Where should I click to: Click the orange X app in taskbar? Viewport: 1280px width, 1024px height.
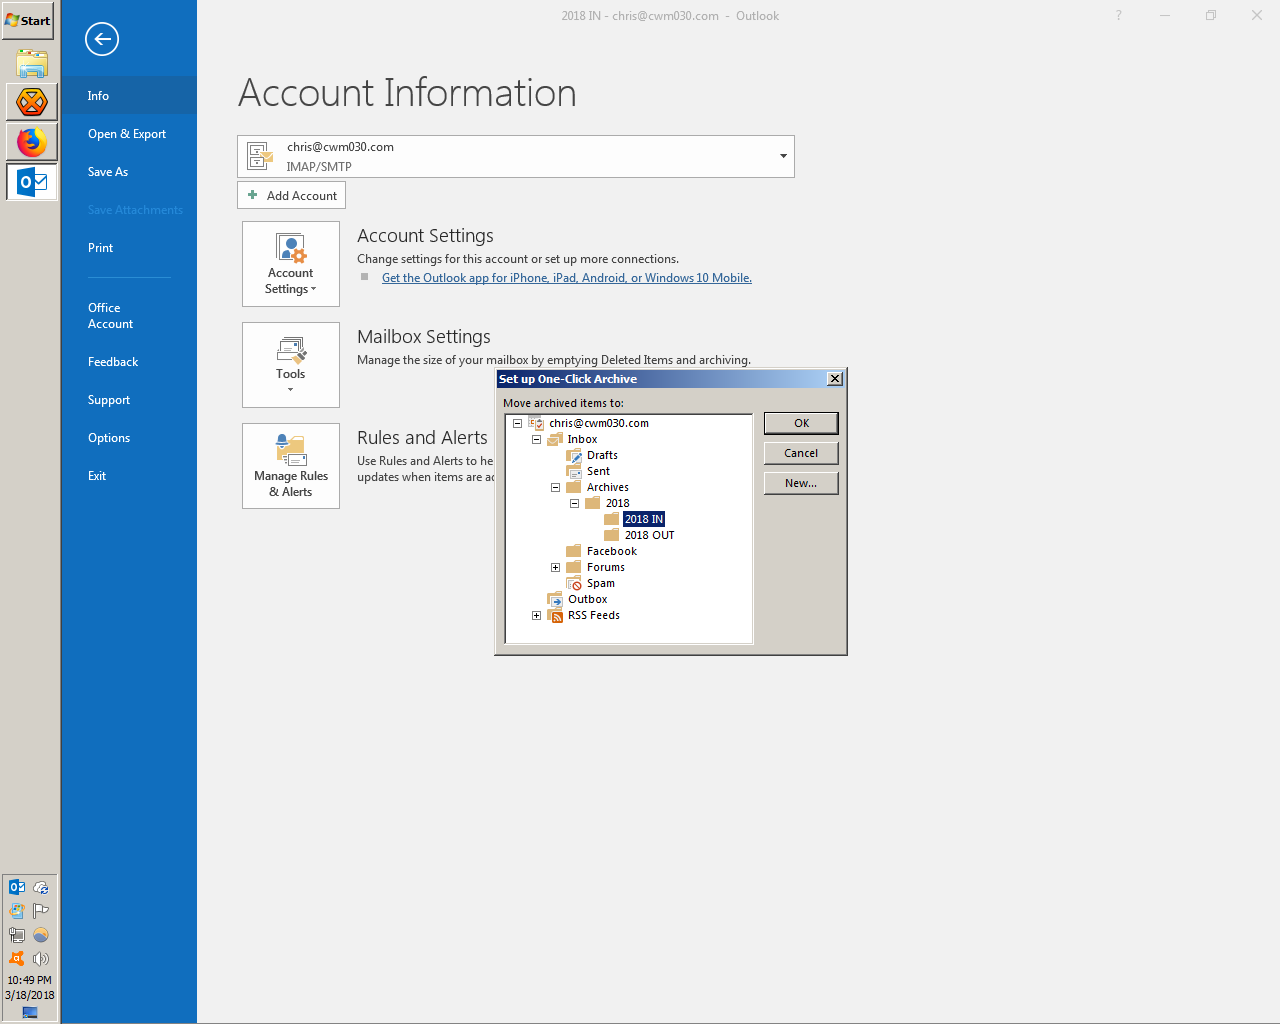32,102
